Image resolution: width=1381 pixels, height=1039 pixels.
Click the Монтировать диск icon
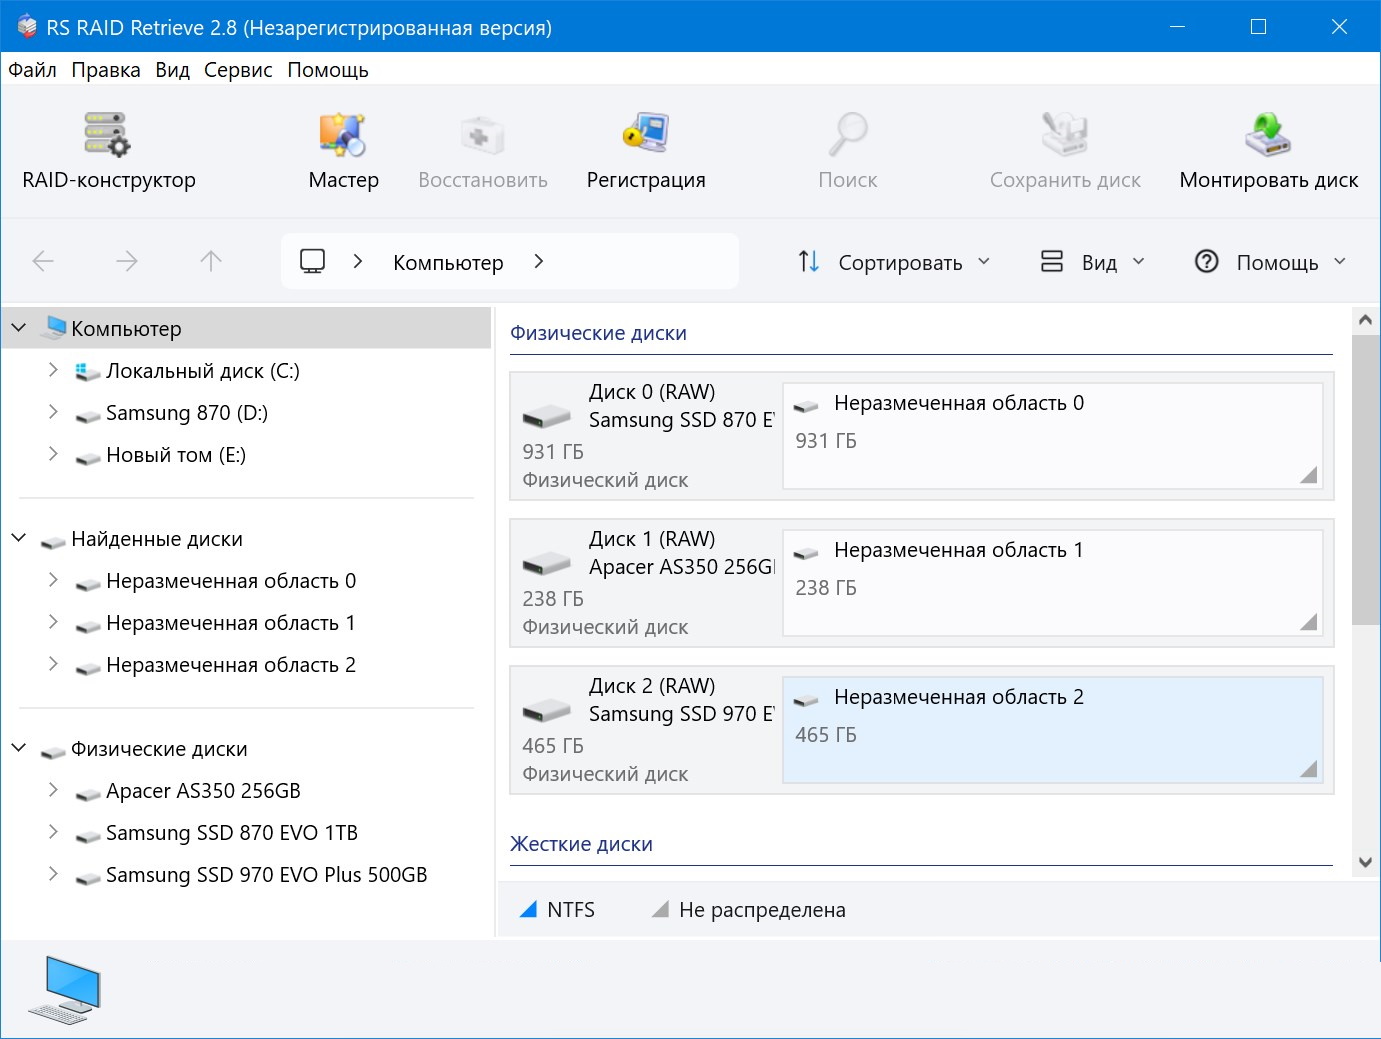click(1268, 135)
